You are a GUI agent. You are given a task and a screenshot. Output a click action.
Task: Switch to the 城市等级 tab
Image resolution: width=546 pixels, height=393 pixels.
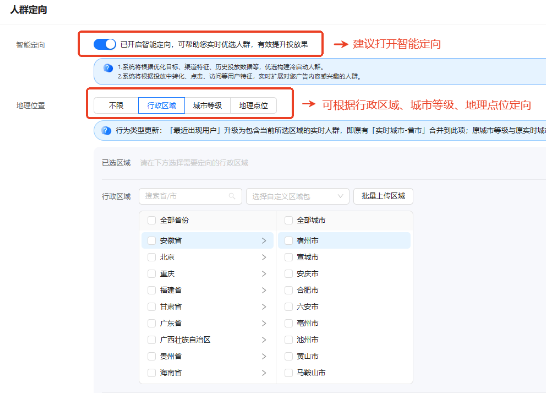click(208, 105)
